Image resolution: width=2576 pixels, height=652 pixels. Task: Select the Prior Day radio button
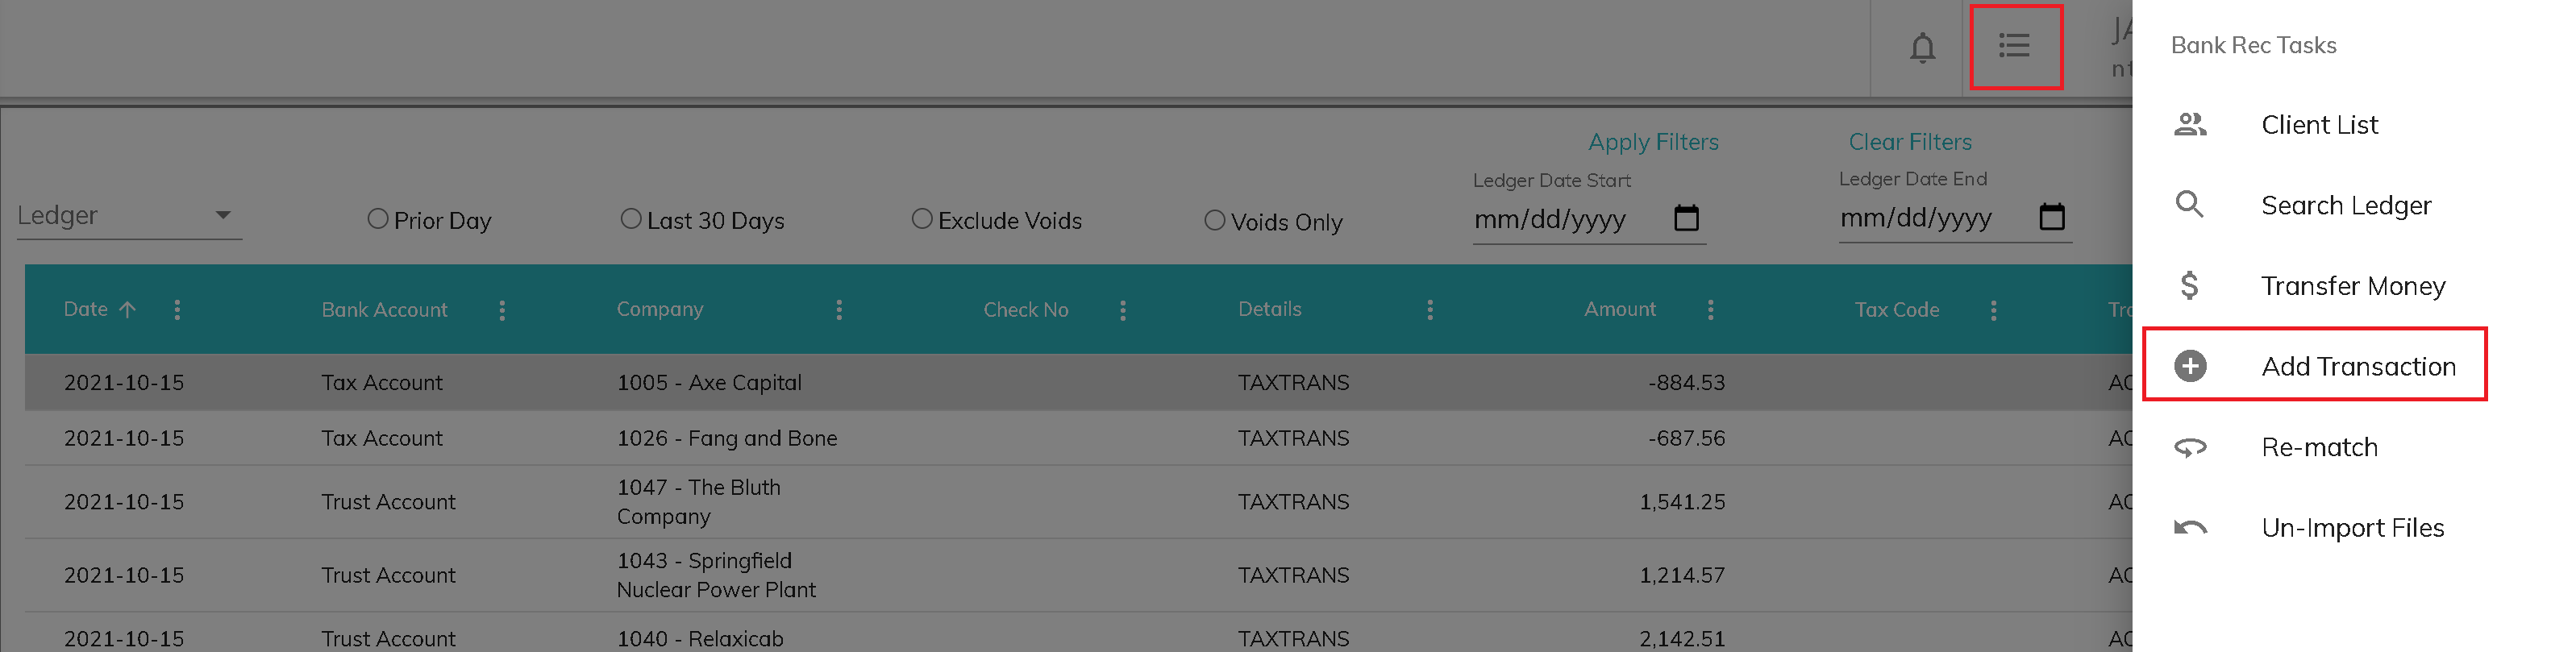(x=378, y=219)
